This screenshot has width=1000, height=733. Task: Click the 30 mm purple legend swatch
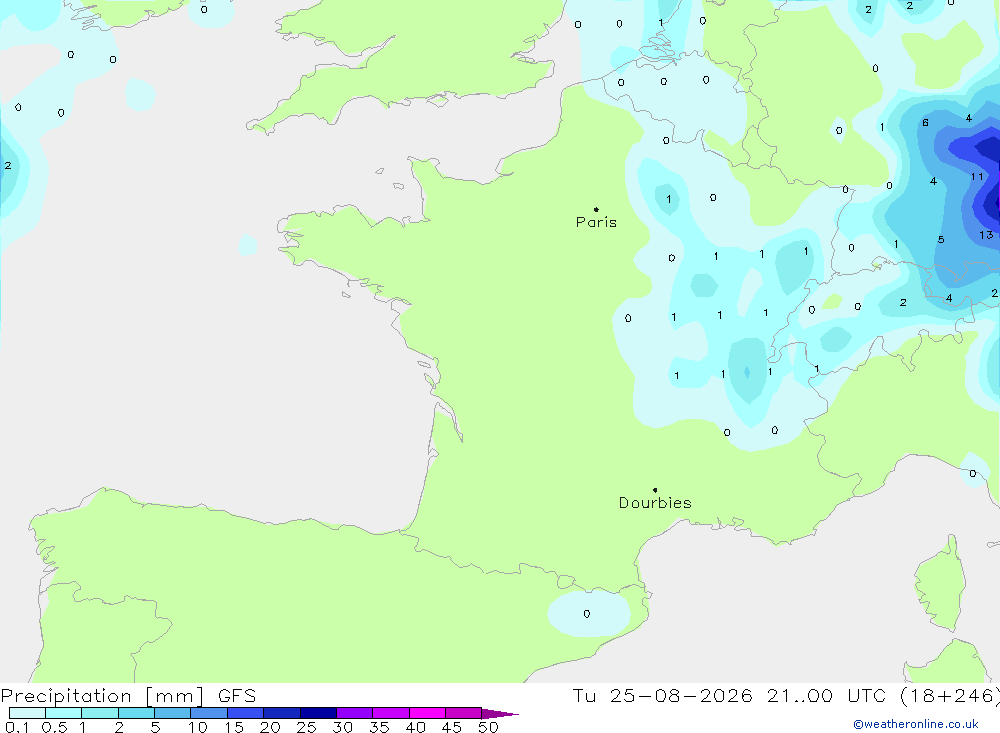tap(354, 713)
